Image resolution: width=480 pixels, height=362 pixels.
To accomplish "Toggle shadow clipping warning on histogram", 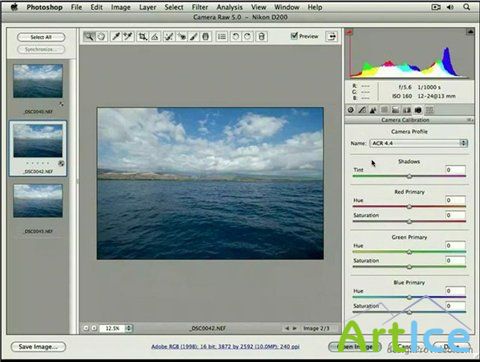I will (x=349, y=32).
